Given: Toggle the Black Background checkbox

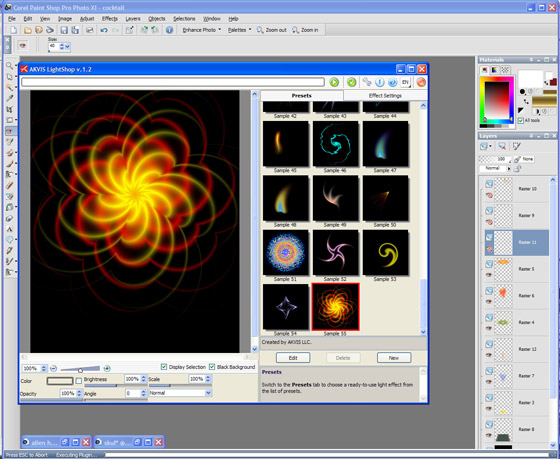Looking at the screenshot, I should (212, 367).
